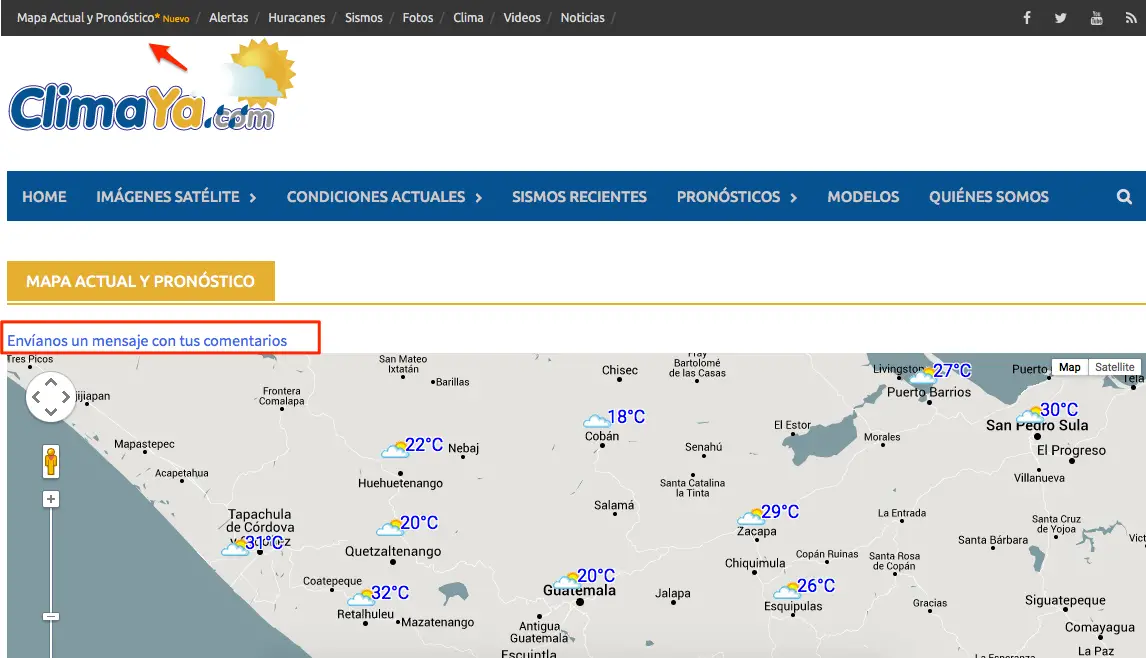1146x658 pixels.
Task: Click the Esquipulas 26°C weather icon
Action: pos(787,590)
